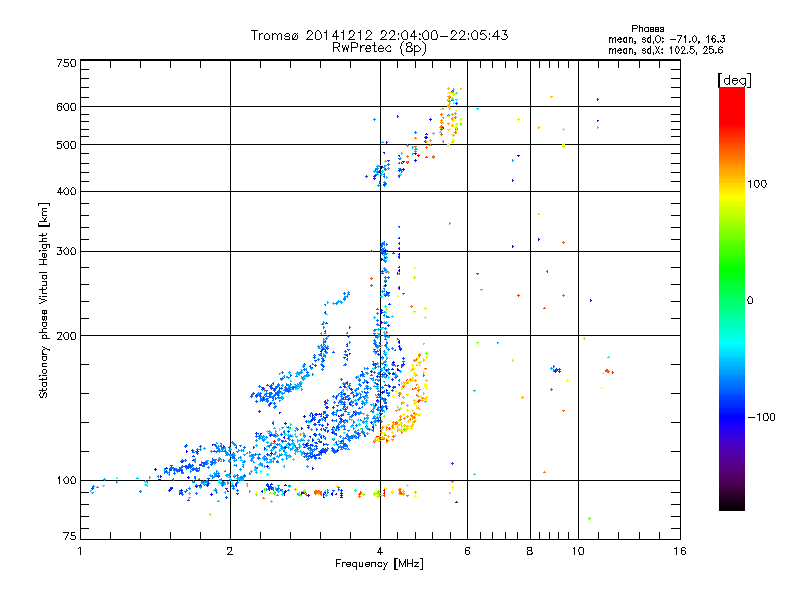
Task: Click the 'Phases' header label
Action: pos(647,29)
